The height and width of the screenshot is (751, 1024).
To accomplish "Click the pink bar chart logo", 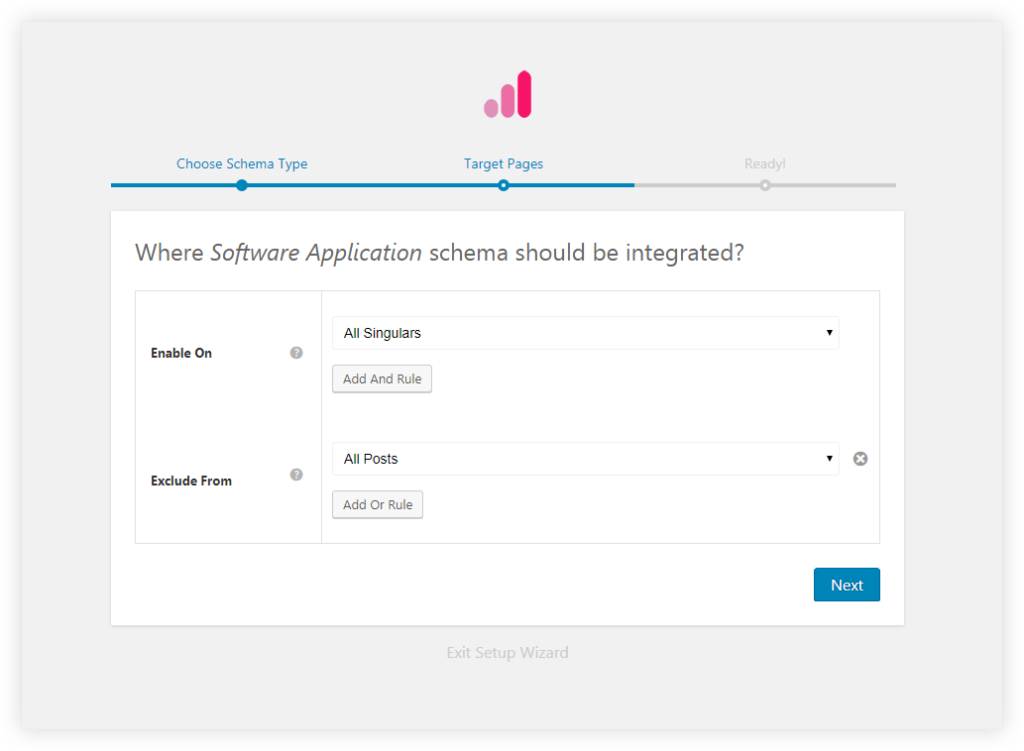I will 507,92.
